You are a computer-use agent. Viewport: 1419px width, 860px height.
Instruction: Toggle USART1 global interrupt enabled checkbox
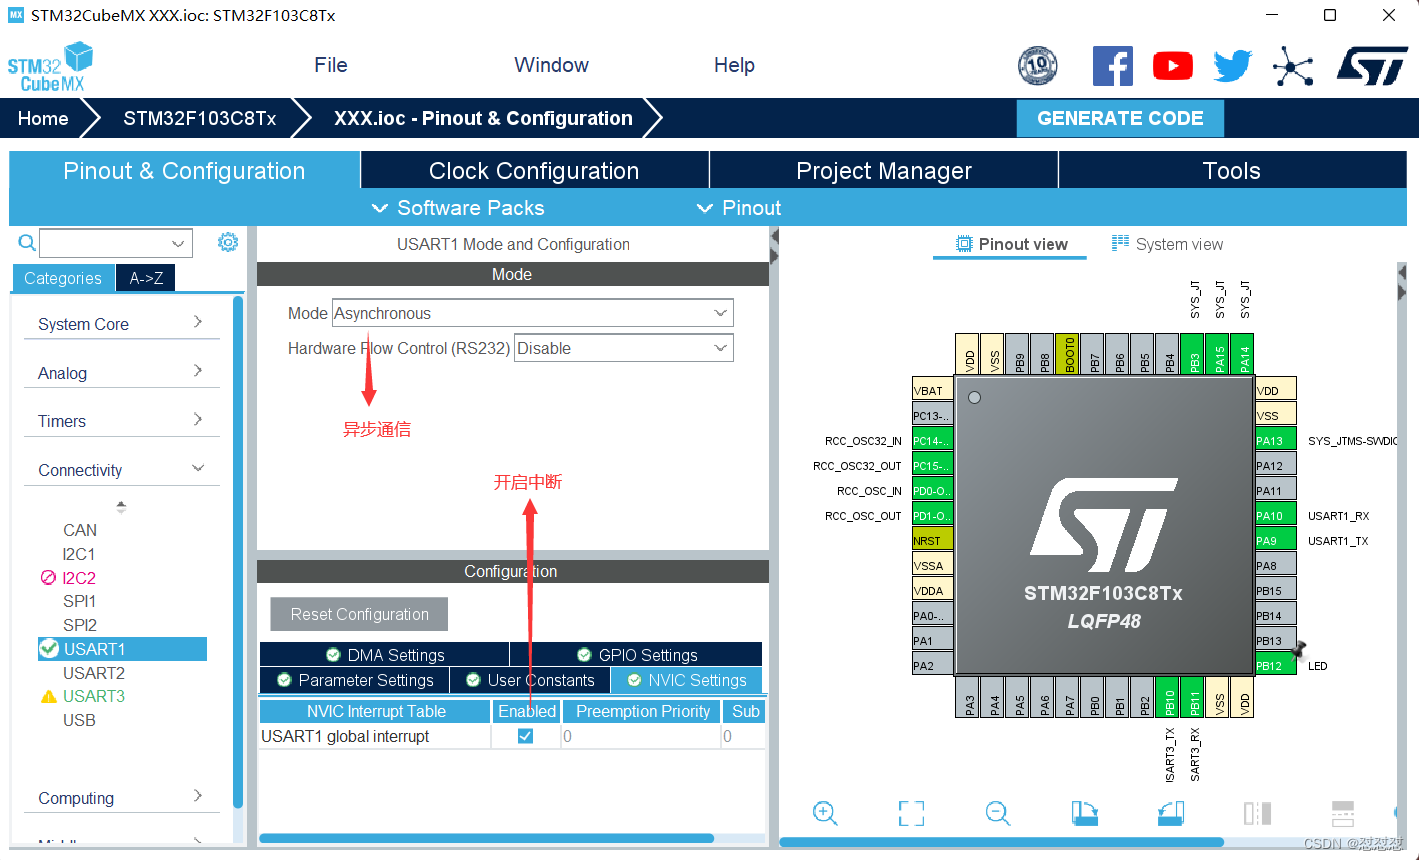coord(526,736)
